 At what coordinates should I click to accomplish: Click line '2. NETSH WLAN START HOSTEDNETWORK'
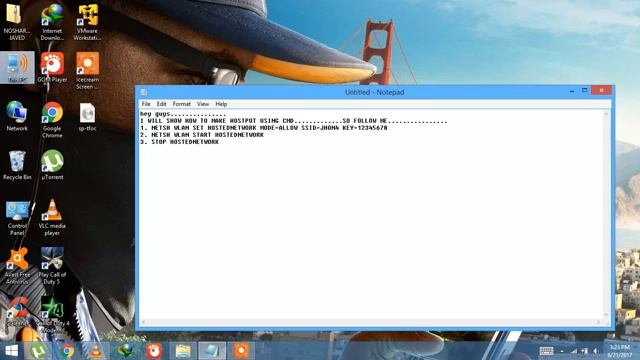[x=202, y=135]
